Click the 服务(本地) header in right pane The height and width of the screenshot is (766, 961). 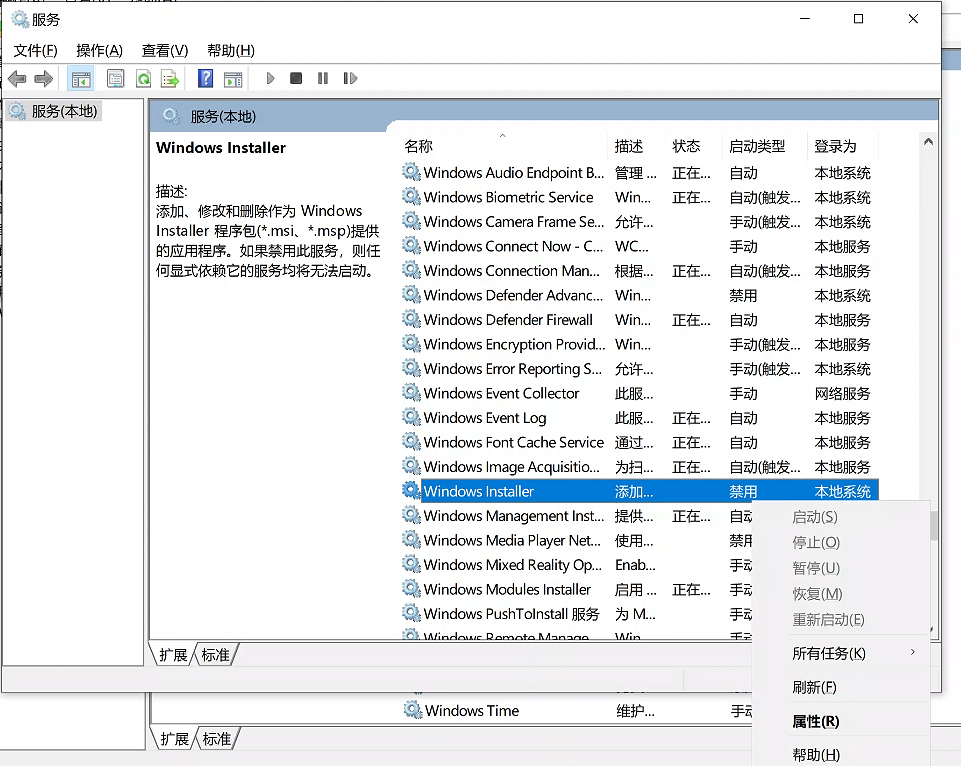coord(223,116)
